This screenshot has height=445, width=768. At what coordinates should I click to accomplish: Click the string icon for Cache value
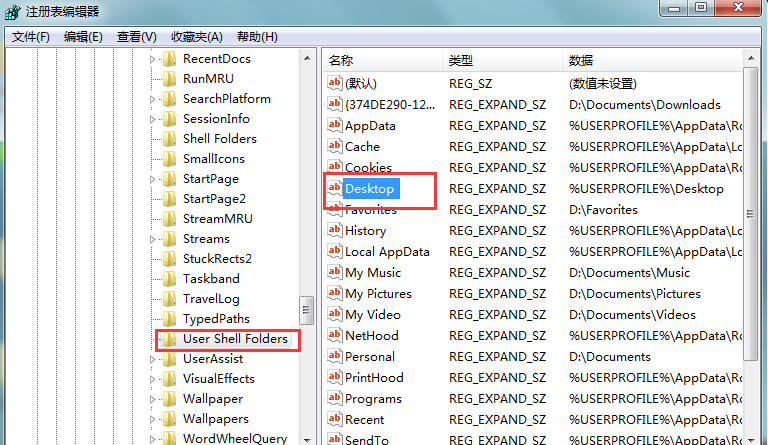(335, 146)
